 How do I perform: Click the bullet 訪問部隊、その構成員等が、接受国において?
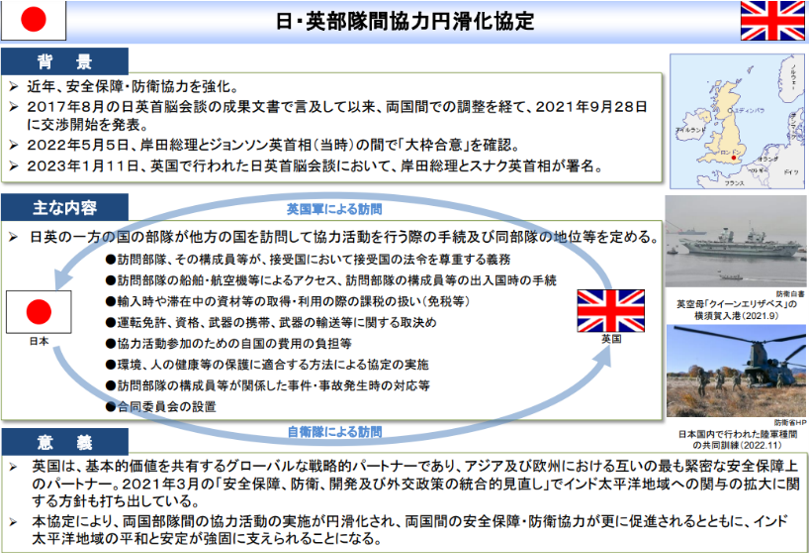pyautogui.click(x=308, y=259)
